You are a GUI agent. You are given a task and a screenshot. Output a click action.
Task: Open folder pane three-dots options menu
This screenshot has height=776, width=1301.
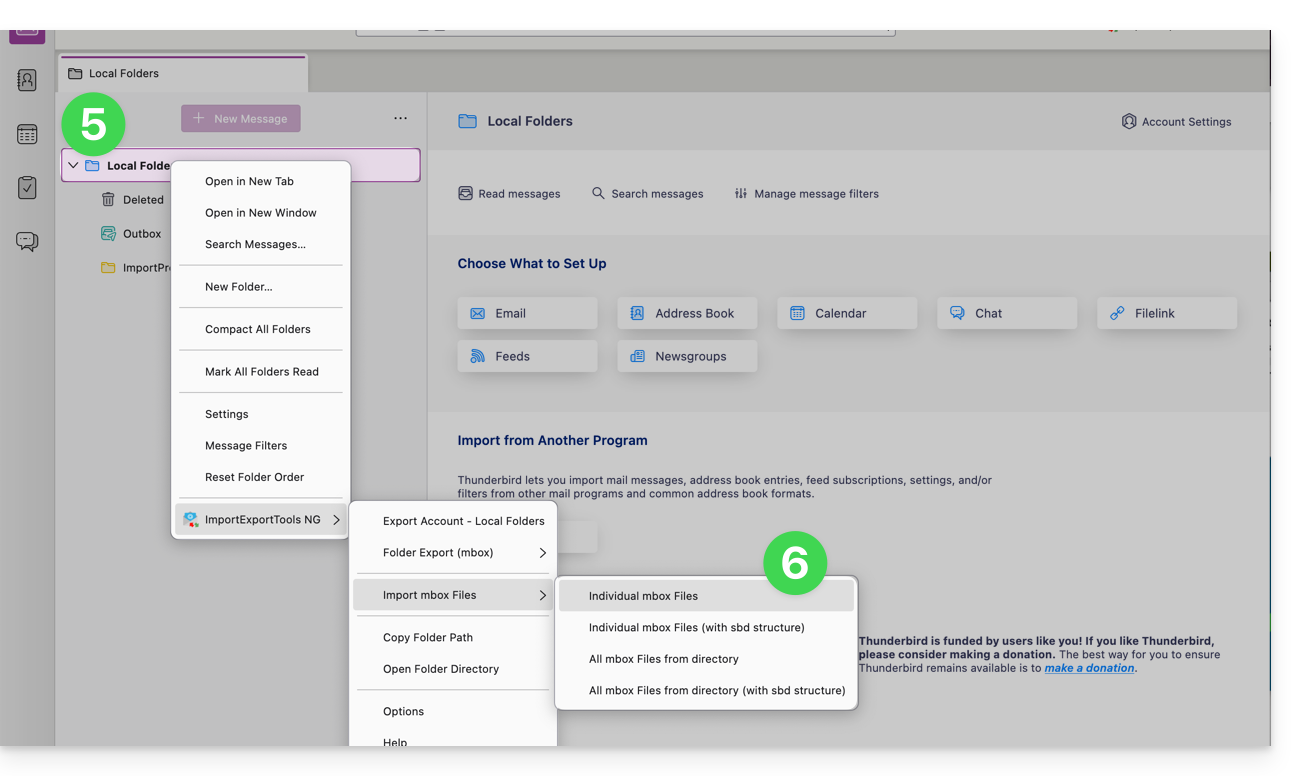tap(400, 118)
